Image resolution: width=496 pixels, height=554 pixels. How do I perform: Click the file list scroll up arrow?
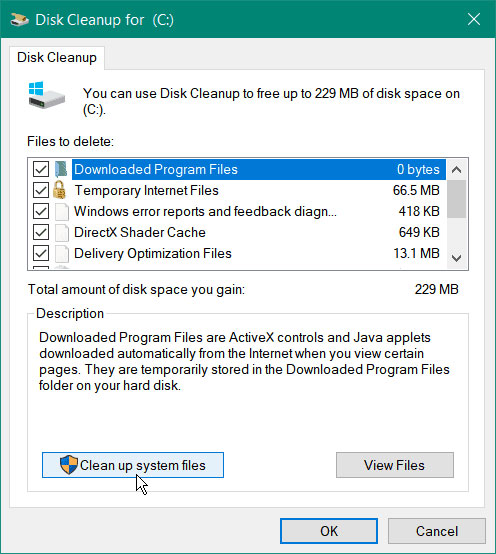point(456,170)
